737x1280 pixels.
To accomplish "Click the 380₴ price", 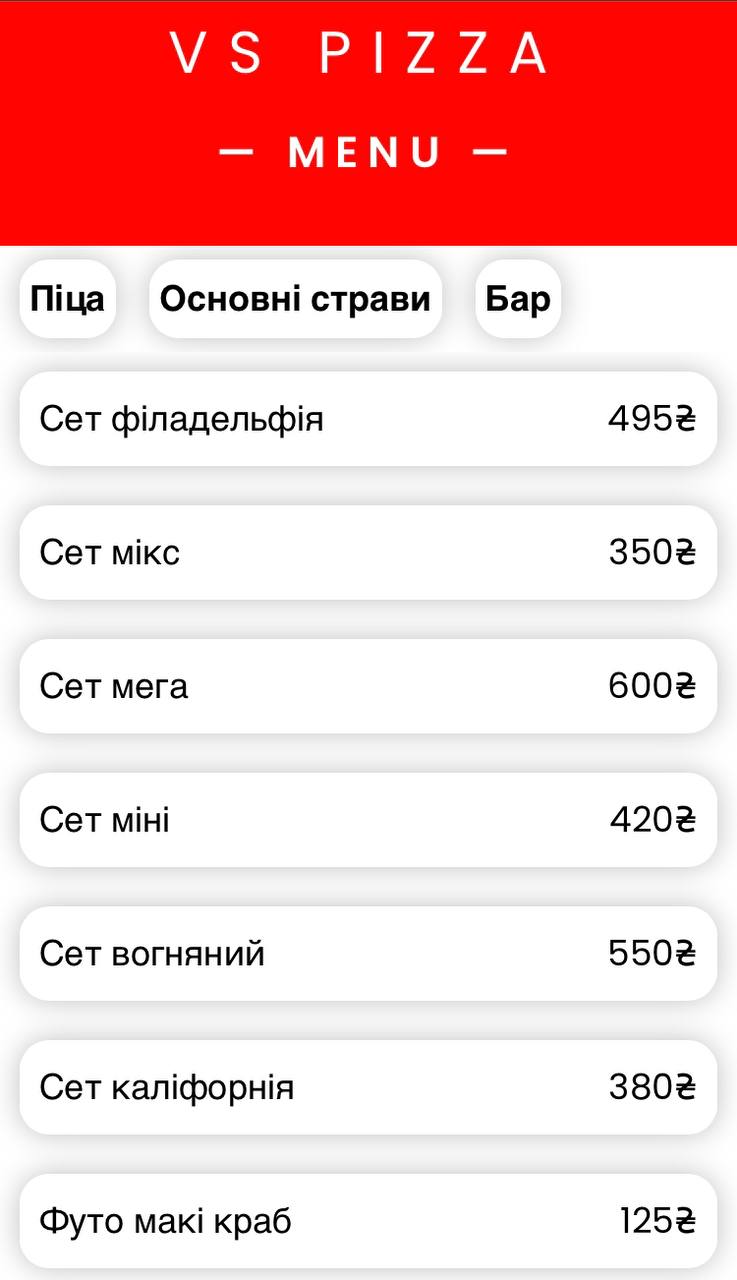I will click(x=652, y=1087).
